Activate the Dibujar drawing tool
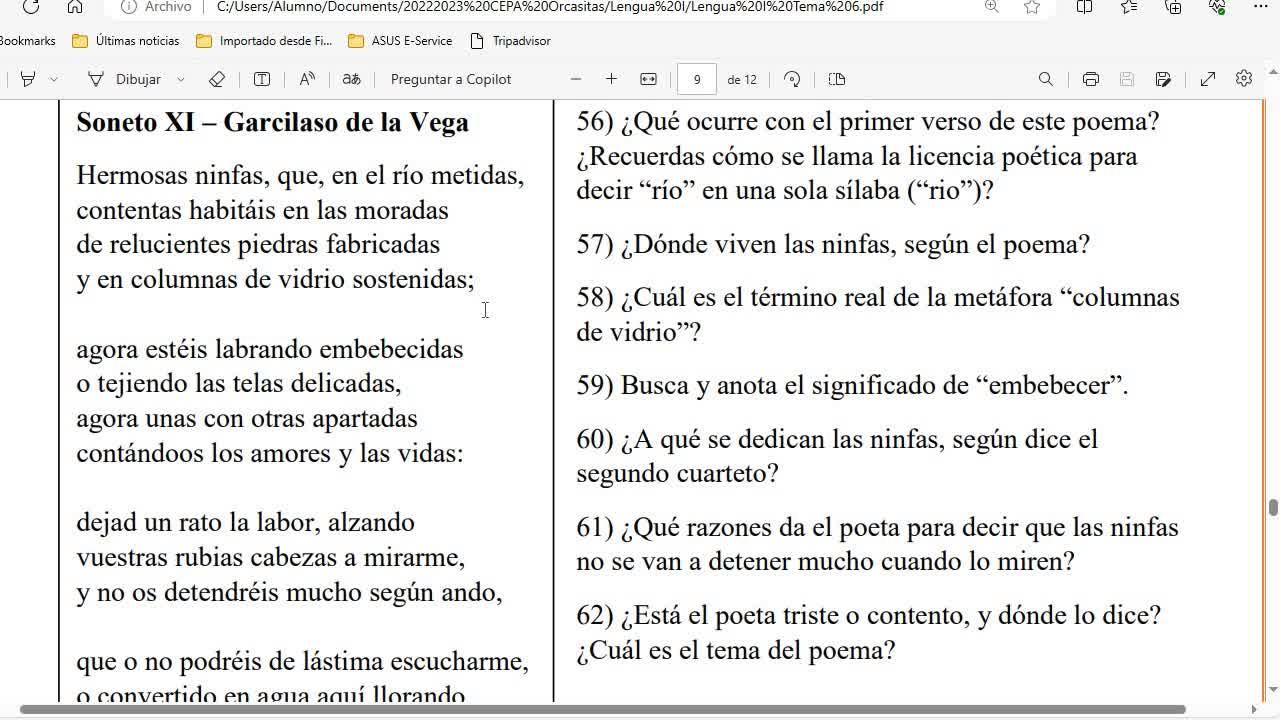The height and width of the screenshot is (720, 1280). (125, 79)
